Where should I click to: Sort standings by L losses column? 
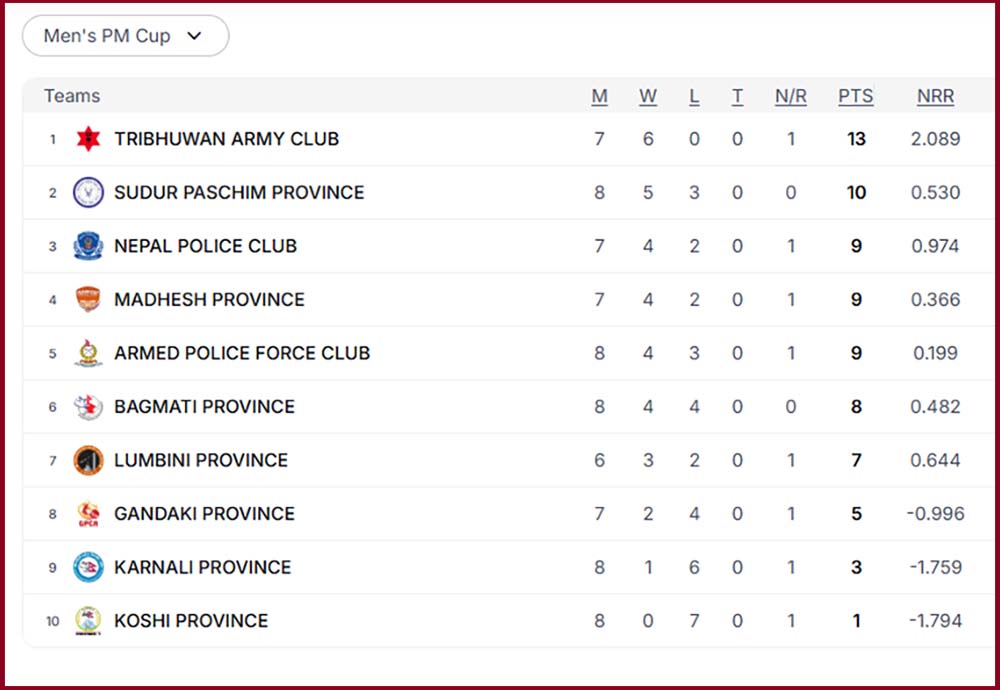click(x=694, y=96)
